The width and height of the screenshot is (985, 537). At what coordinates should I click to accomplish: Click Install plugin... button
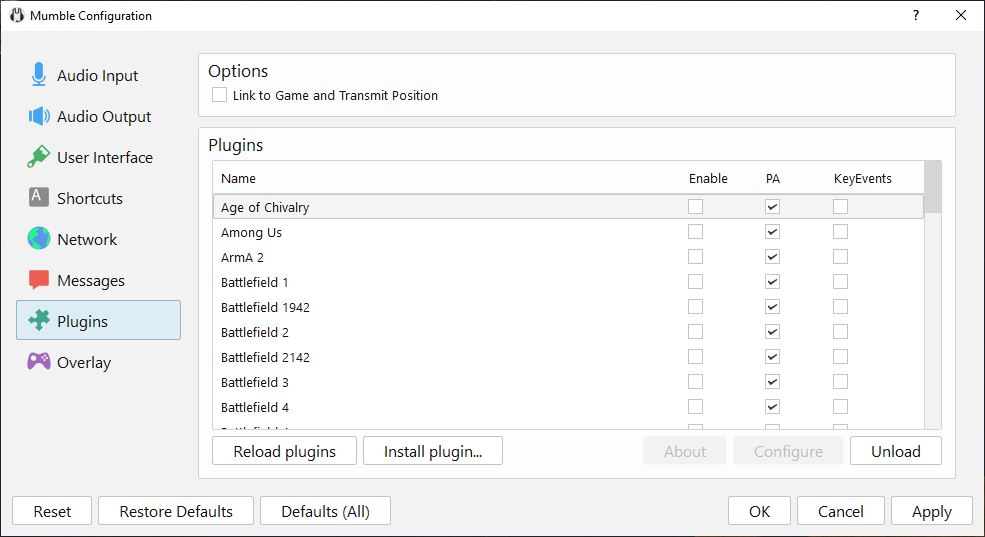coord(433,451)
